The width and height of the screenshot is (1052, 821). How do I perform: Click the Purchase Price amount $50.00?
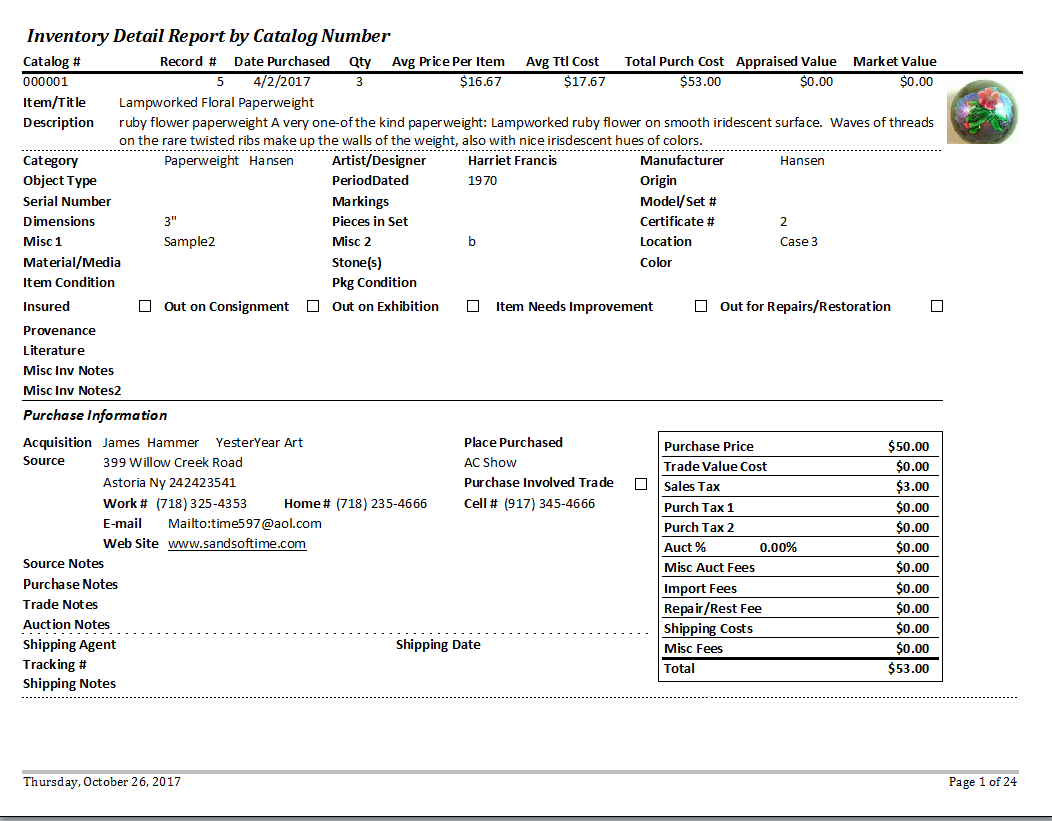[908, 447]
